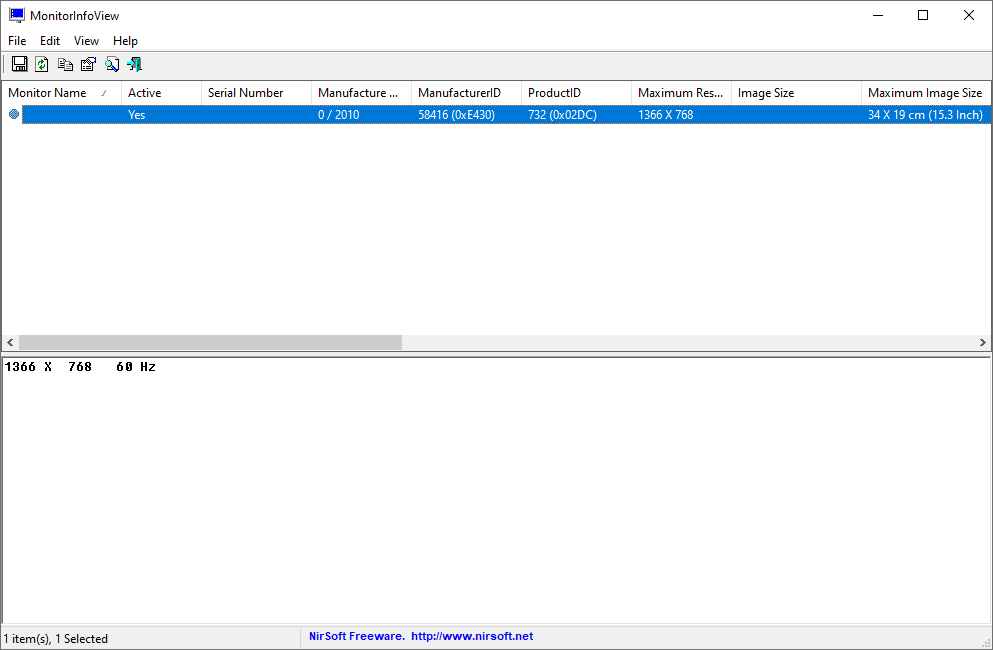
Task: Sort by the ManufacturerID column header
Action: [459, 93]
